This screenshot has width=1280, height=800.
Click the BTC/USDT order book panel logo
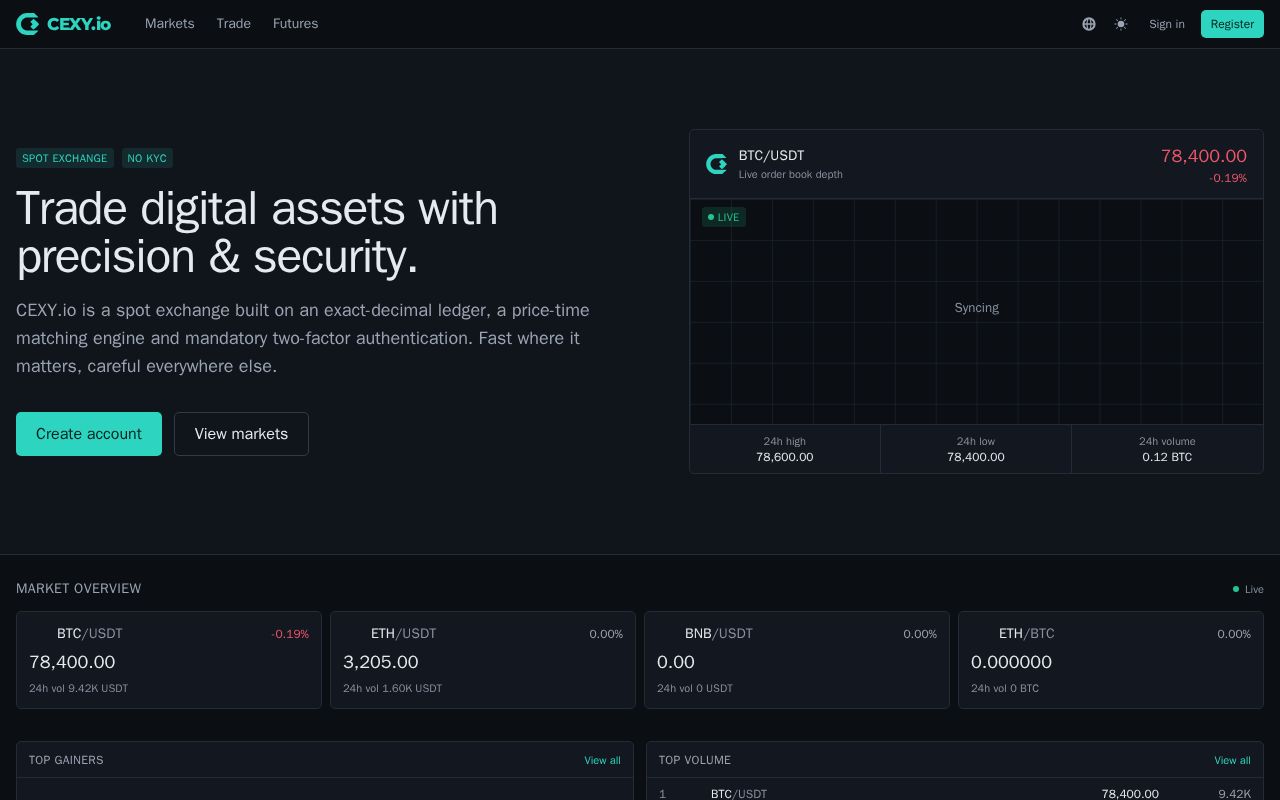pyautogui.click(x=716, y=164)
